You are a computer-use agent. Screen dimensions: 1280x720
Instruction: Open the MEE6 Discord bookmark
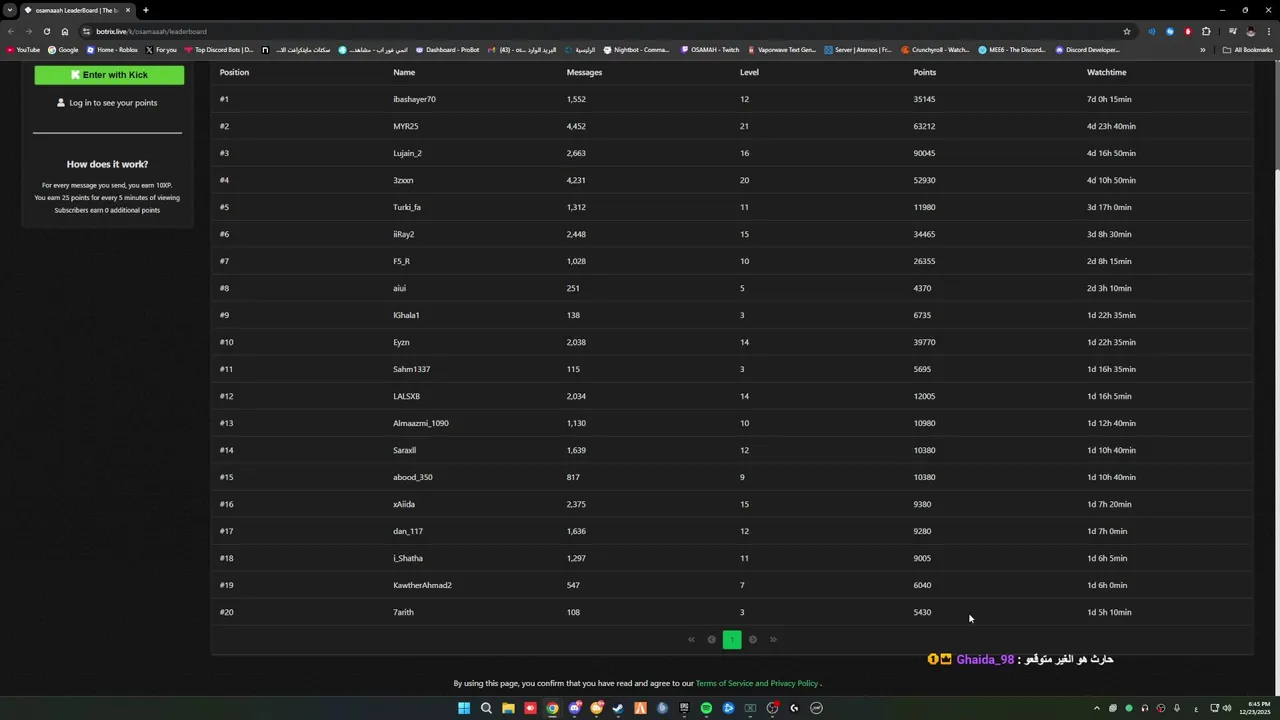(1012, 50)
